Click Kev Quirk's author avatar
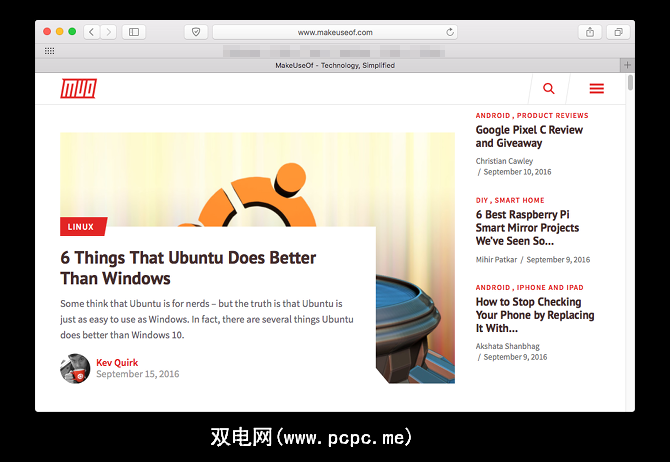 pos(75,368)
